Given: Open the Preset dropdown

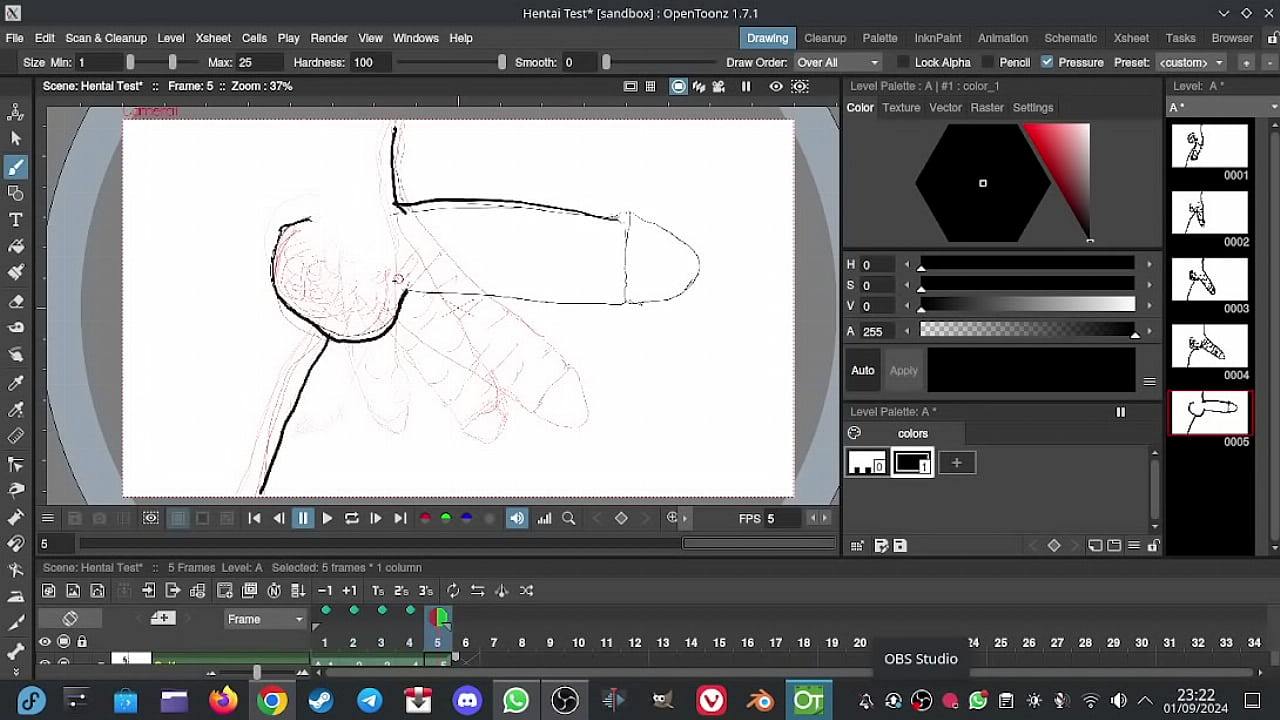Looking at the screenshot, I should 1191,62.
